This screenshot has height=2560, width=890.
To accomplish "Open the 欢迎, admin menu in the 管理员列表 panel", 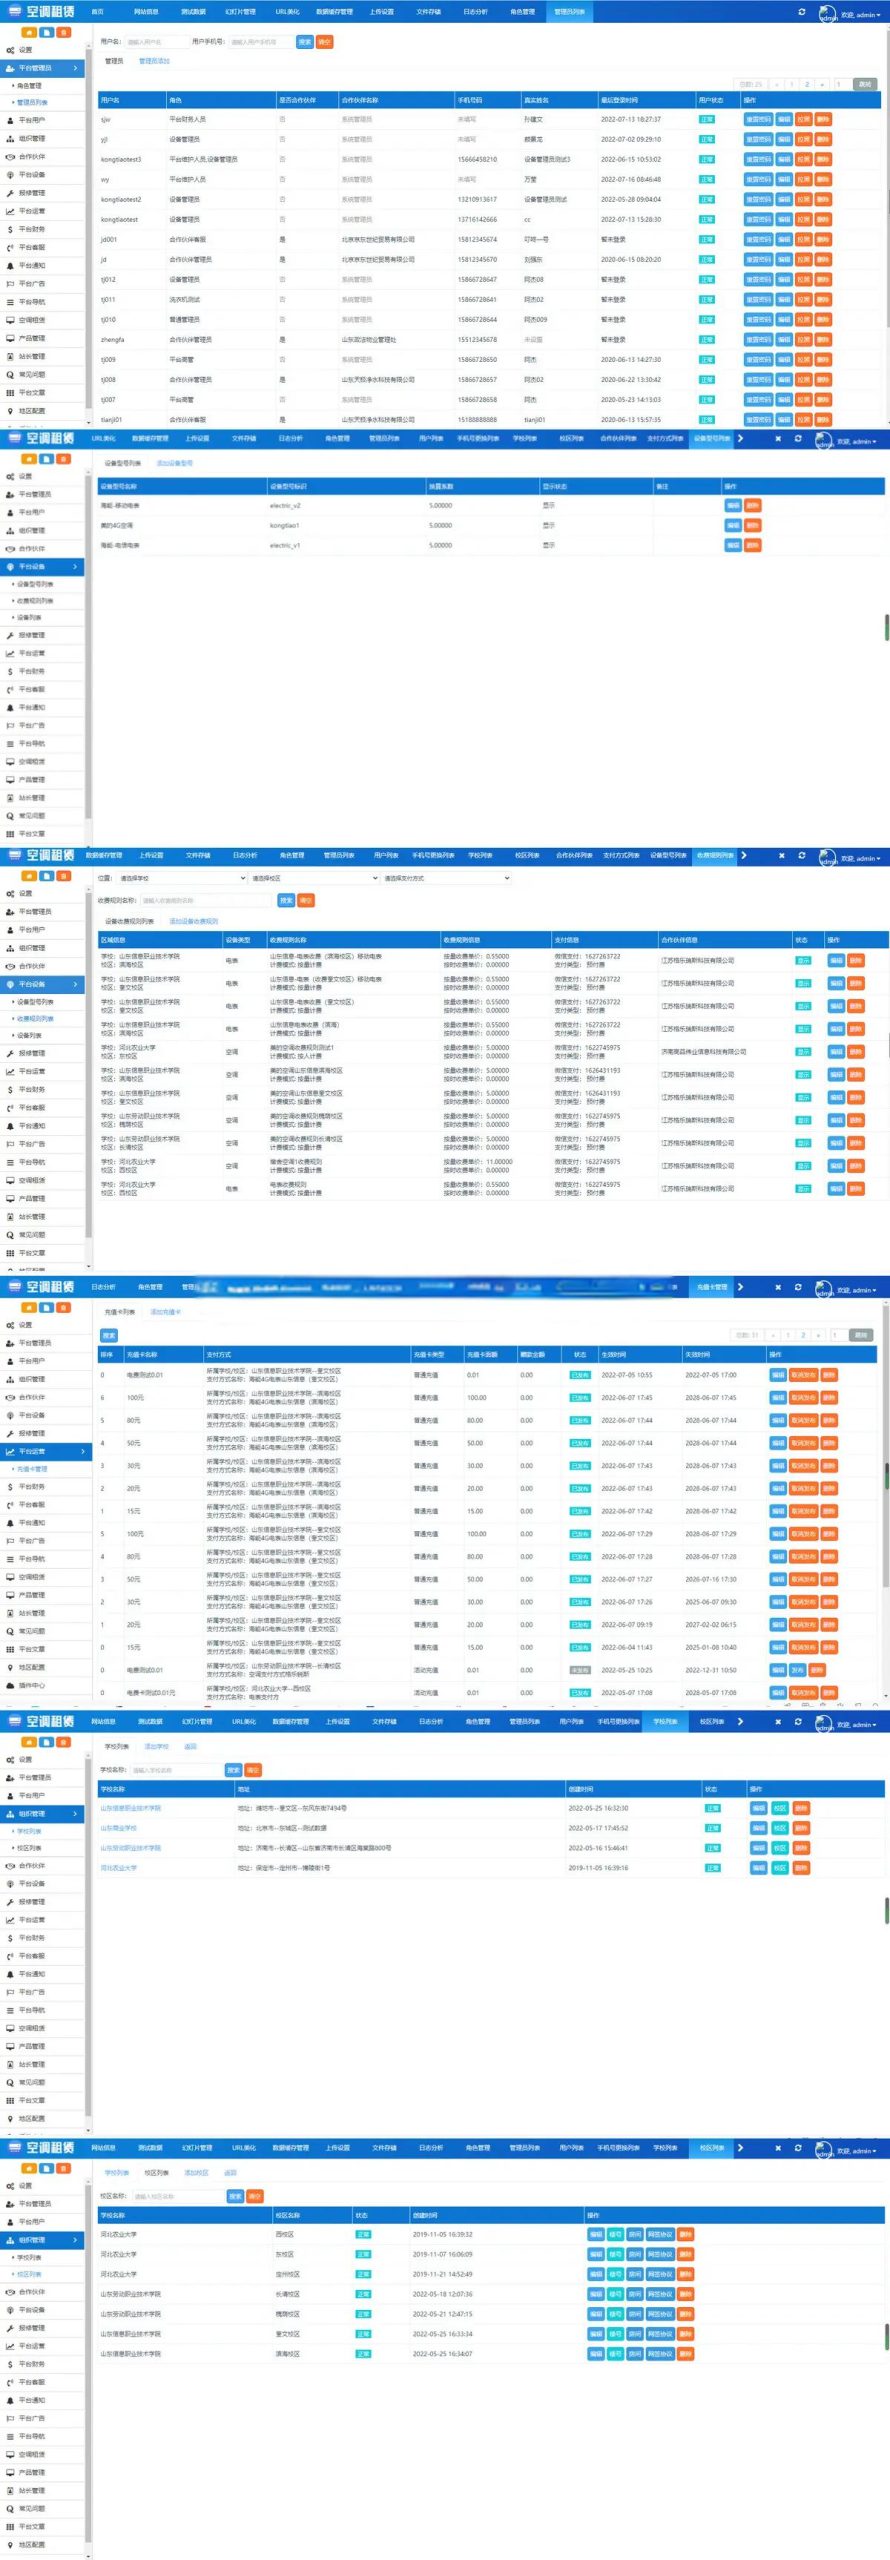I will click(860, 15).
